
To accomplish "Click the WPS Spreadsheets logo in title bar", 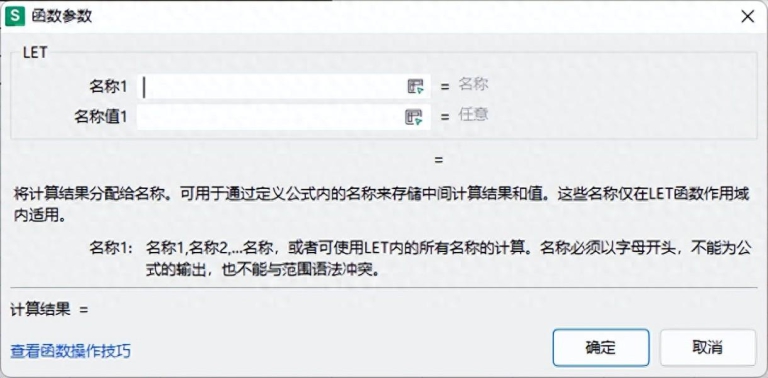I will [15, 16].
